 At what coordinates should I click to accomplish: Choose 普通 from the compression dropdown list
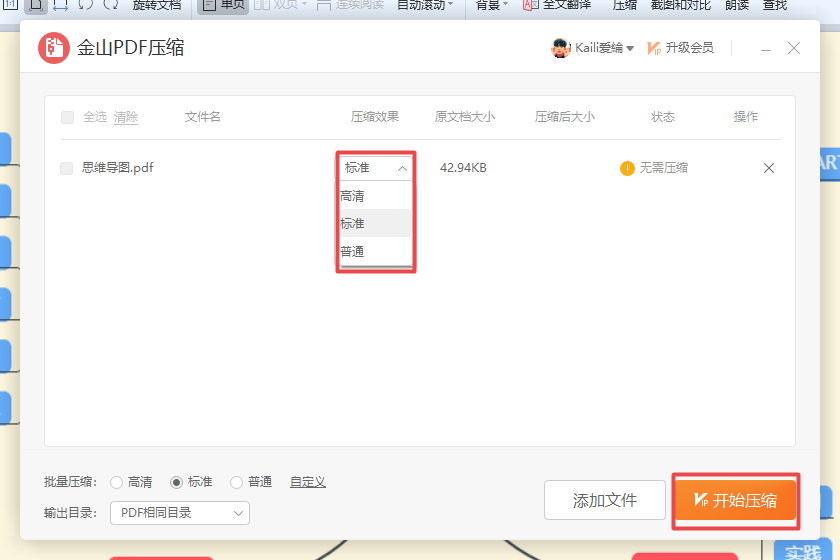tap(375, 251)
